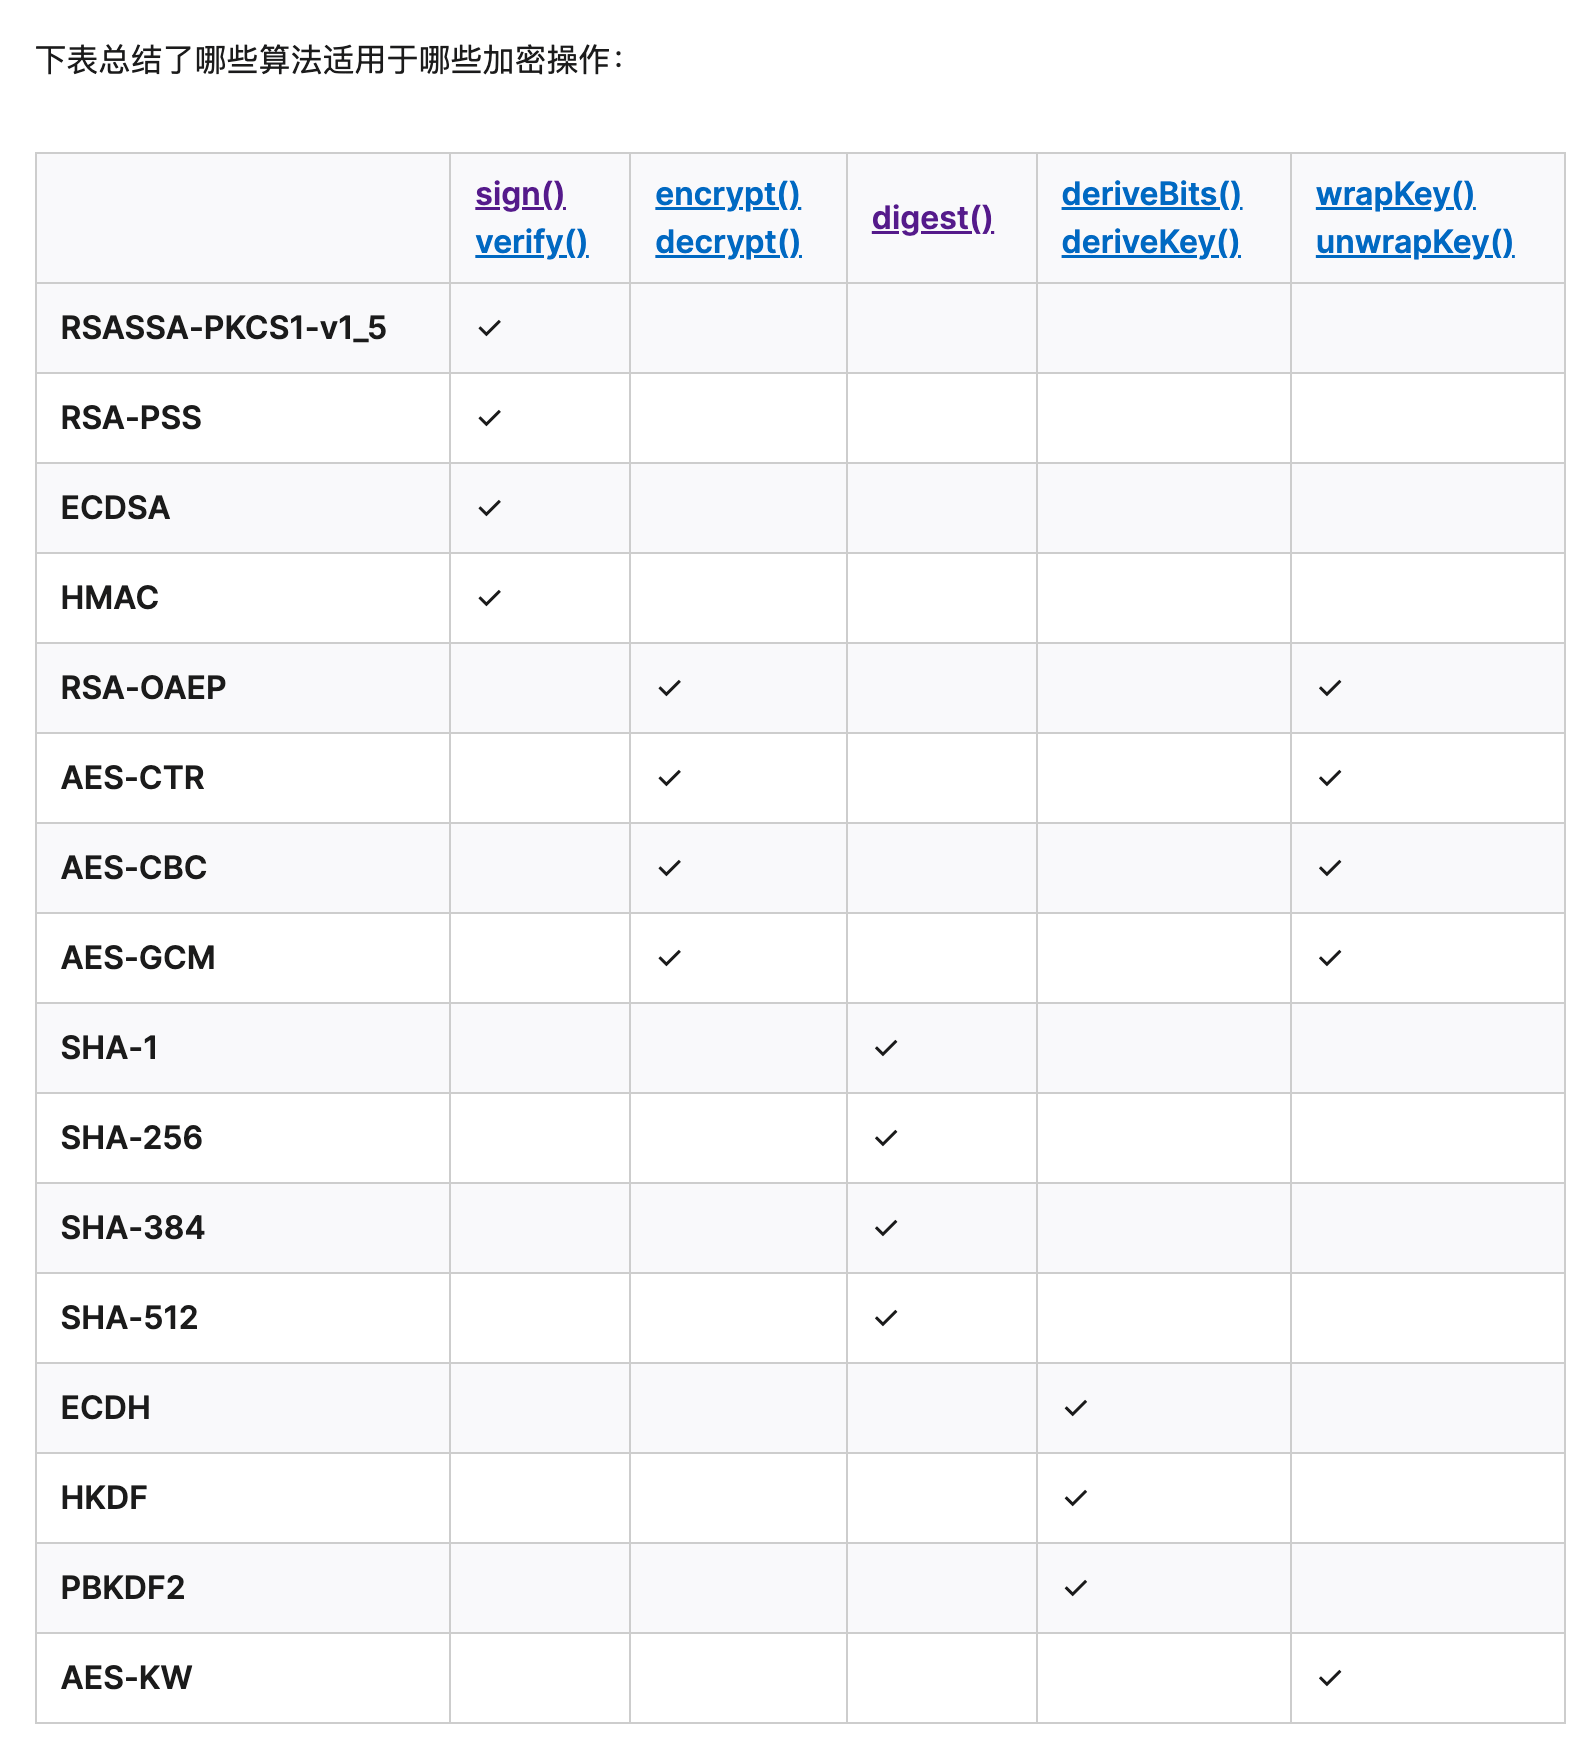
Task: Follow the encrypt() header link
Action: (727, 194)
